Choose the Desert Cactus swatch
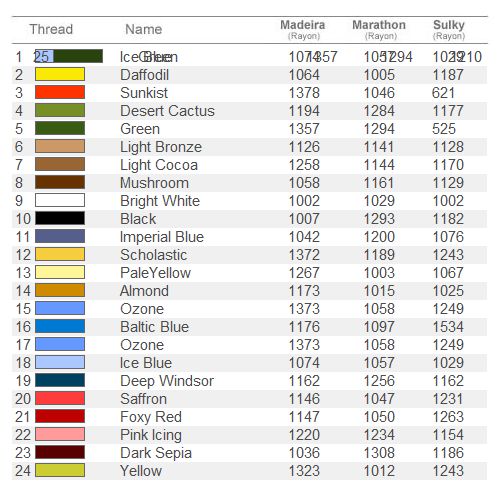 click(x=60, y=110)
